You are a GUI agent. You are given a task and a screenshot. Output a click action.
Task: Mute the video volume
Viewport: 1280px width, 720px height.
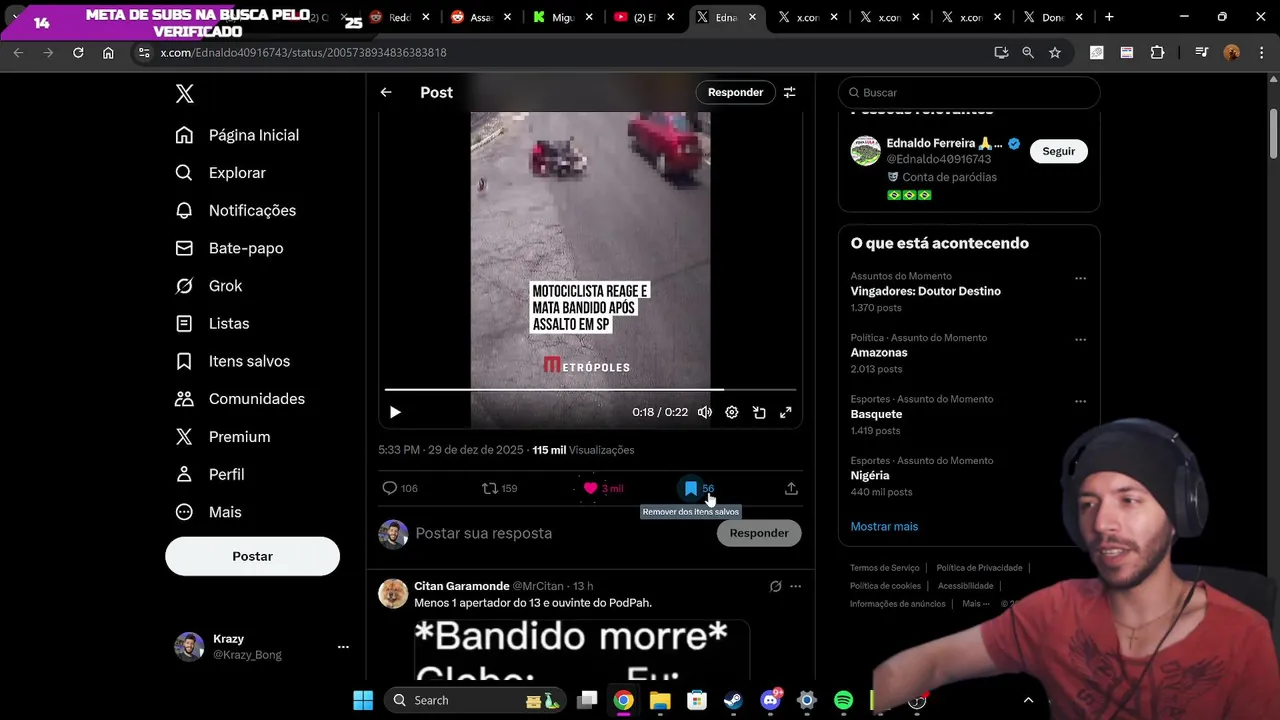pos(705,412)
